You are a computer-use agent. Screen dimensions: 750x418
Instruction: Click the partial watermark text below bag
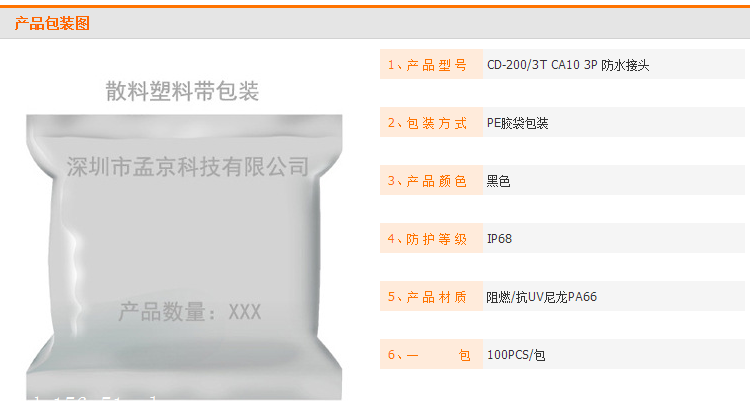(93, 397)
